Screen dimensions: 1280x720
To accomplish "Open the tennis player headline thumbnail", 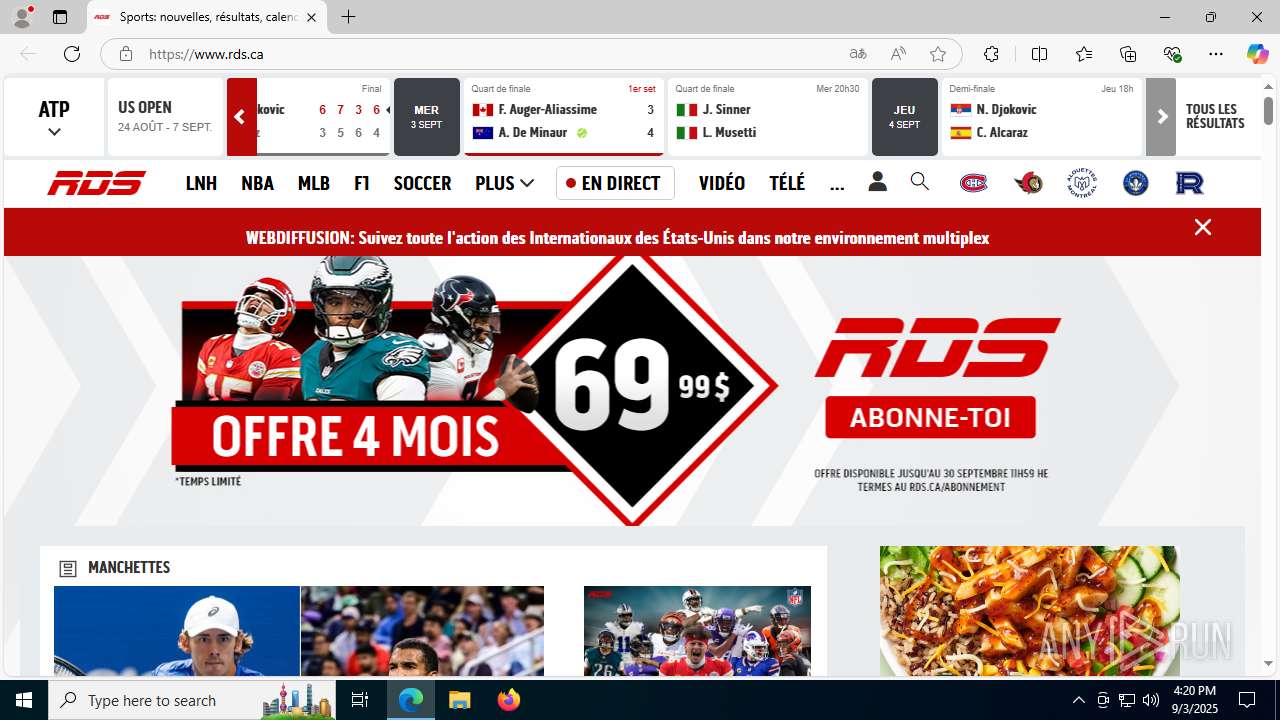I will click(177, 631).
